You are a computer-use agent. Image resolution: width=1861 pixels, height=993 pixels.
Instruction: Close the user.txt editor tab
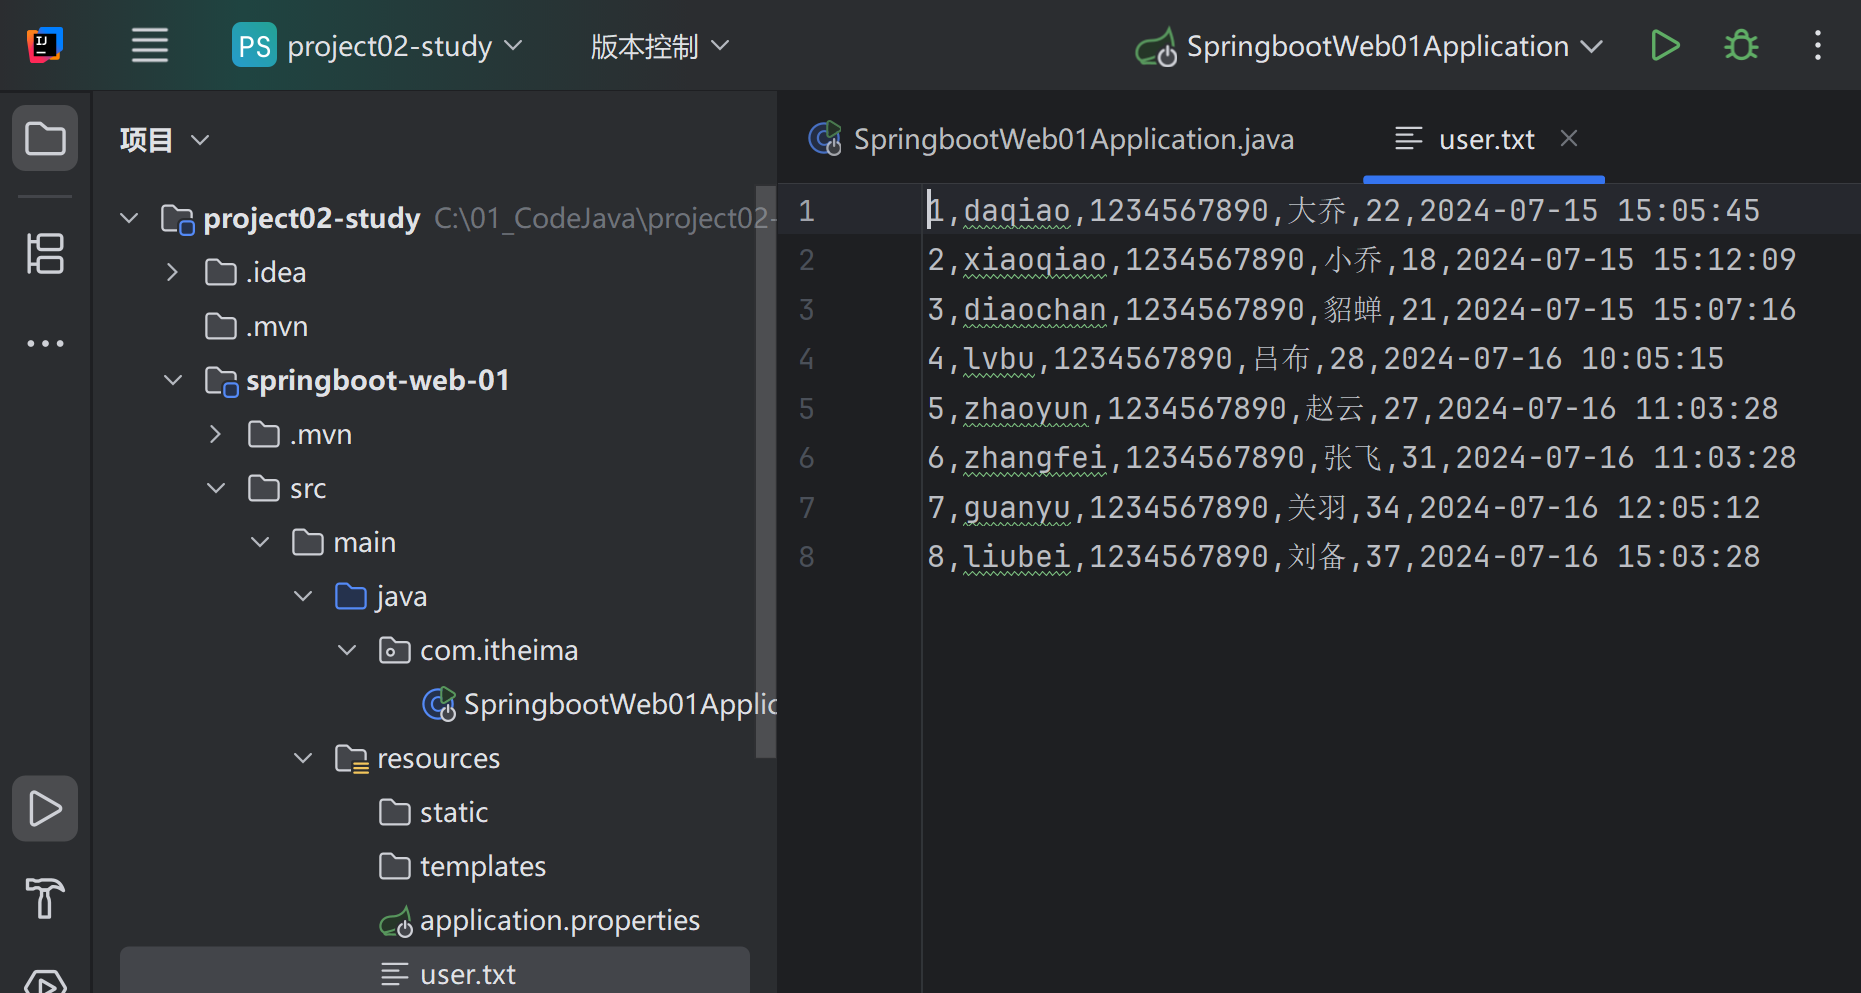pyautogui.click(x=1568, y=138)
